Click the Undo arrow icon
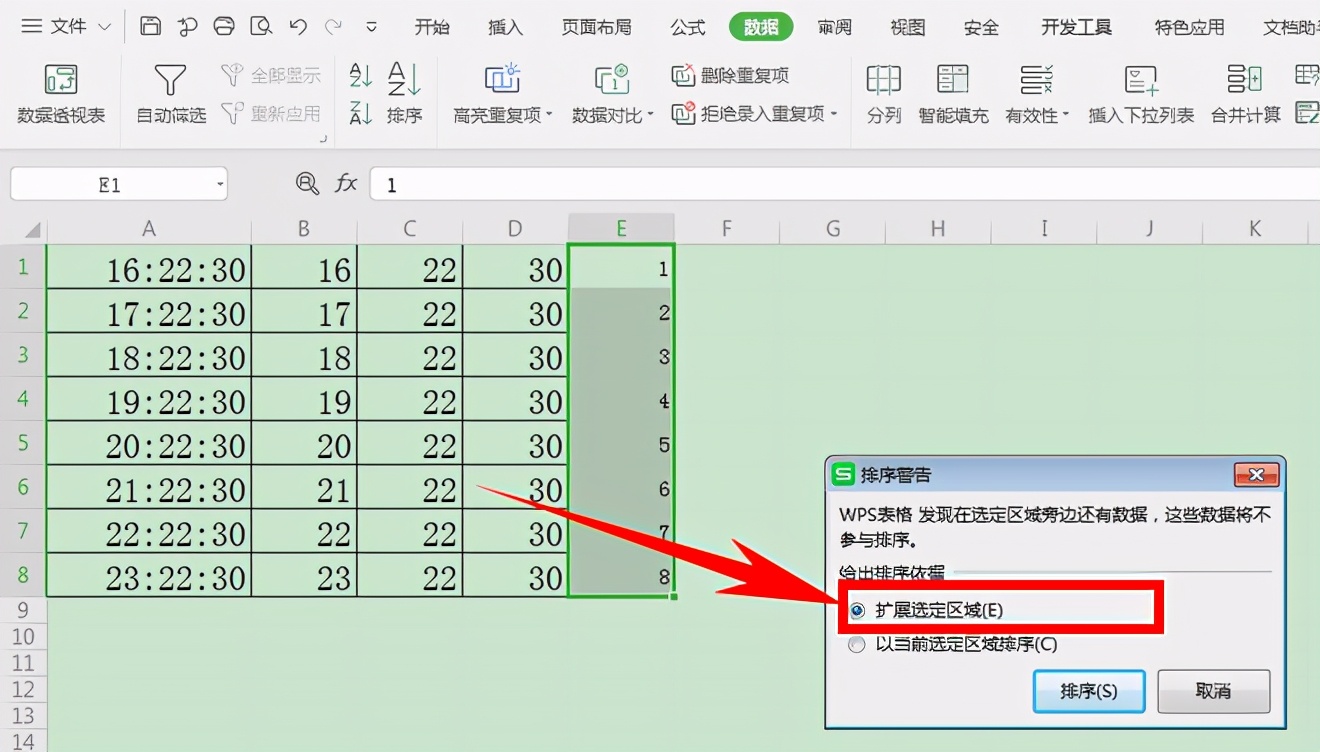This screenshot has height=752, width=1320. click(x=298, y=27)
